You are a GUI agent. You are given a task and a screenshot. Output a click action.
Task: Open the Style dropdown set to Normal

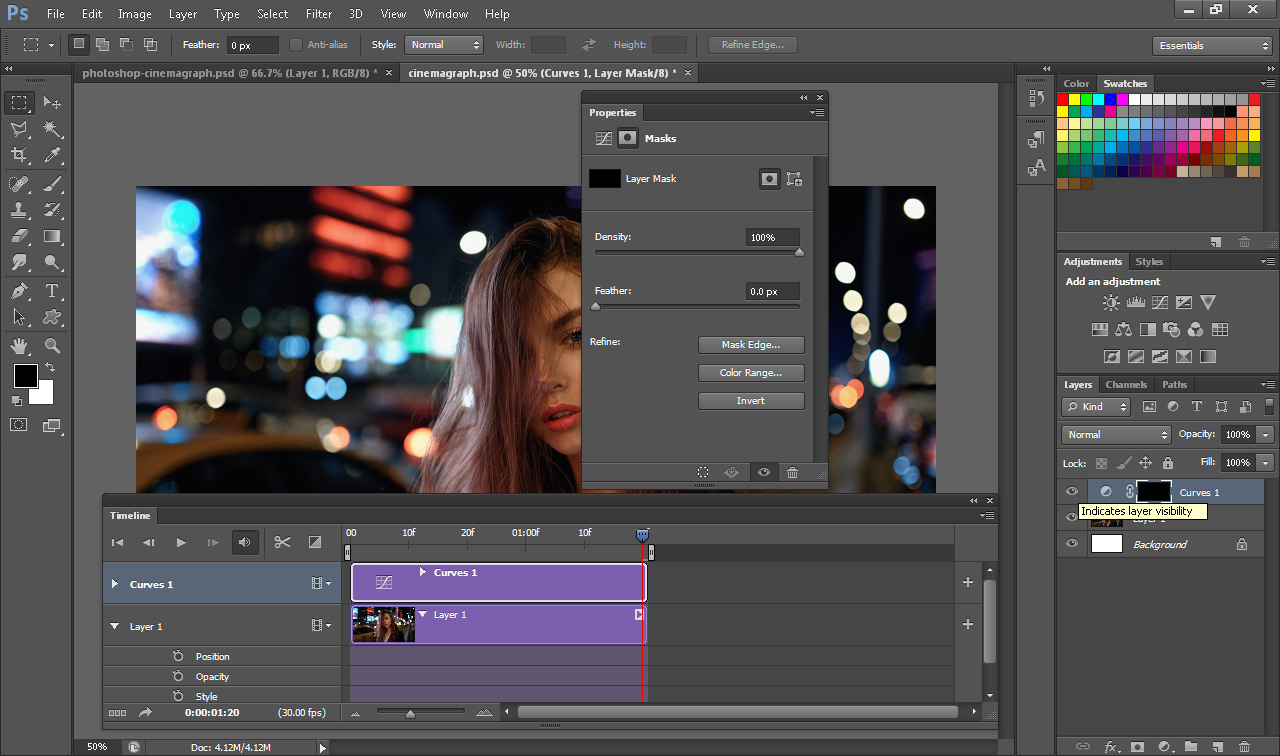click(x=444, y=45)
